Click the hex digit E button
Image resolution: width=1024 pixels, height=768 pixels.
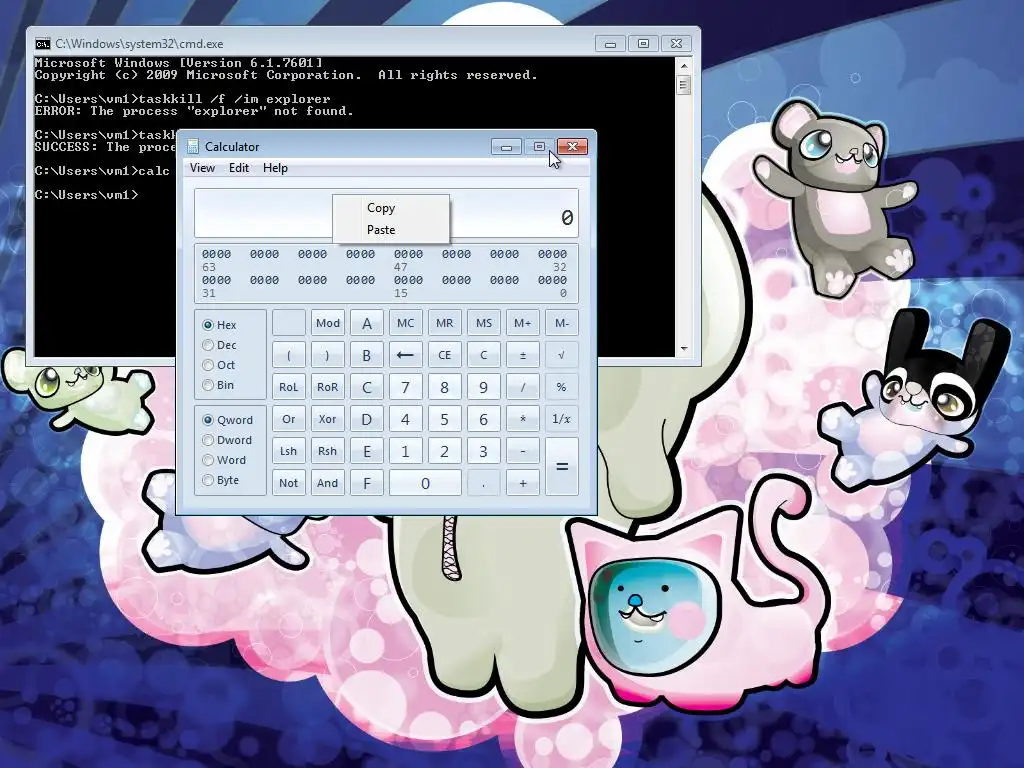click(x=366, y=451)
